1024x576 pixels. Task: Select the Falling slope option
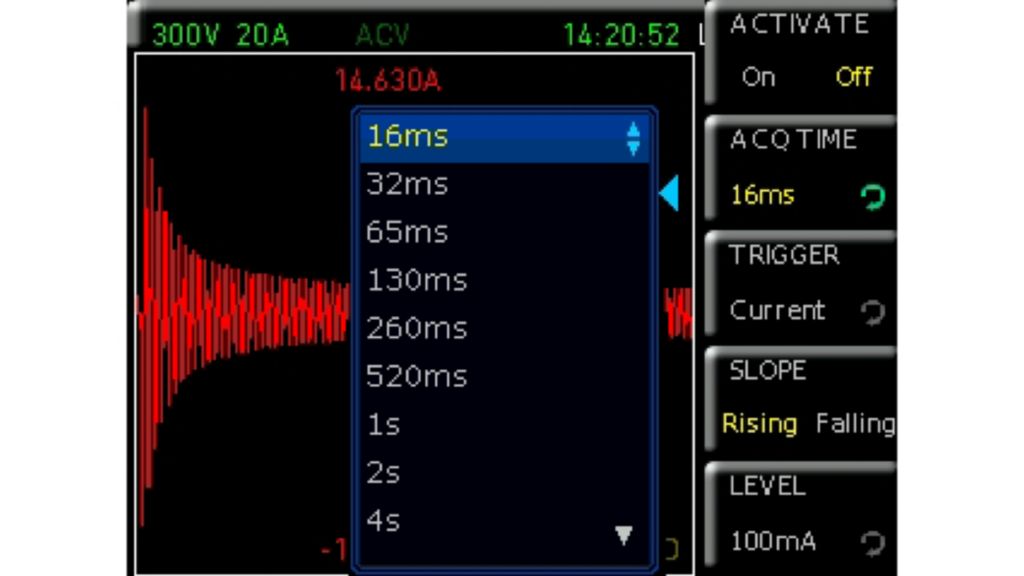(x=854, y=423)
